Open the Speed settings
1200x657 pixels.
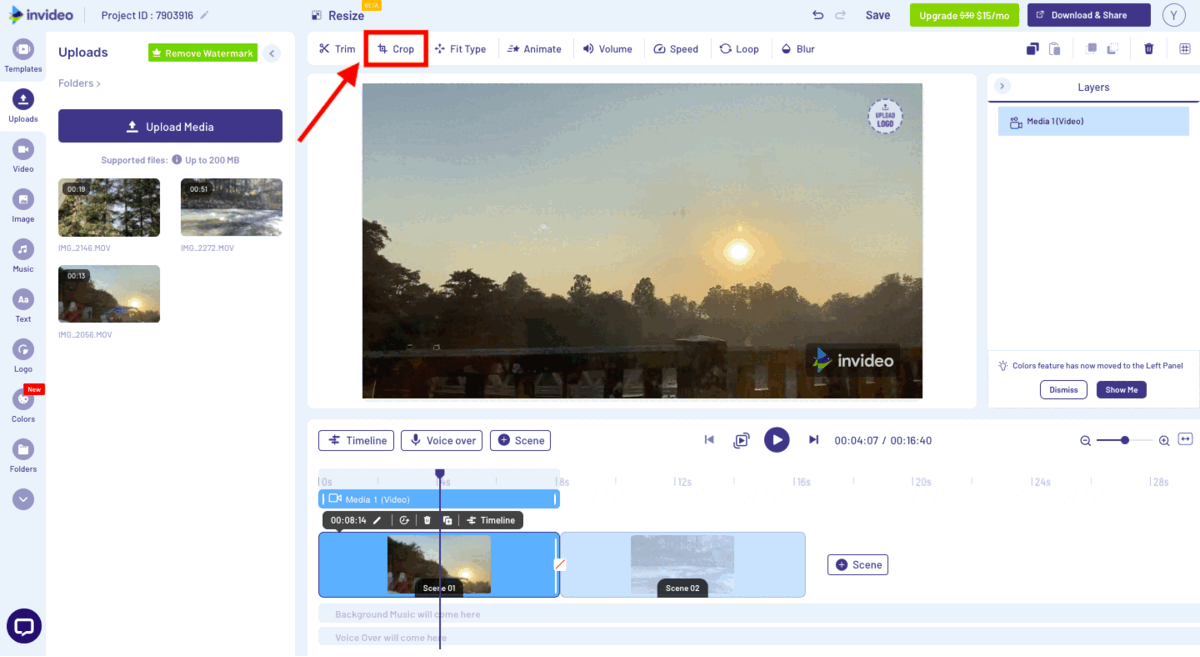pyautogui.click(x=676, y=48)
